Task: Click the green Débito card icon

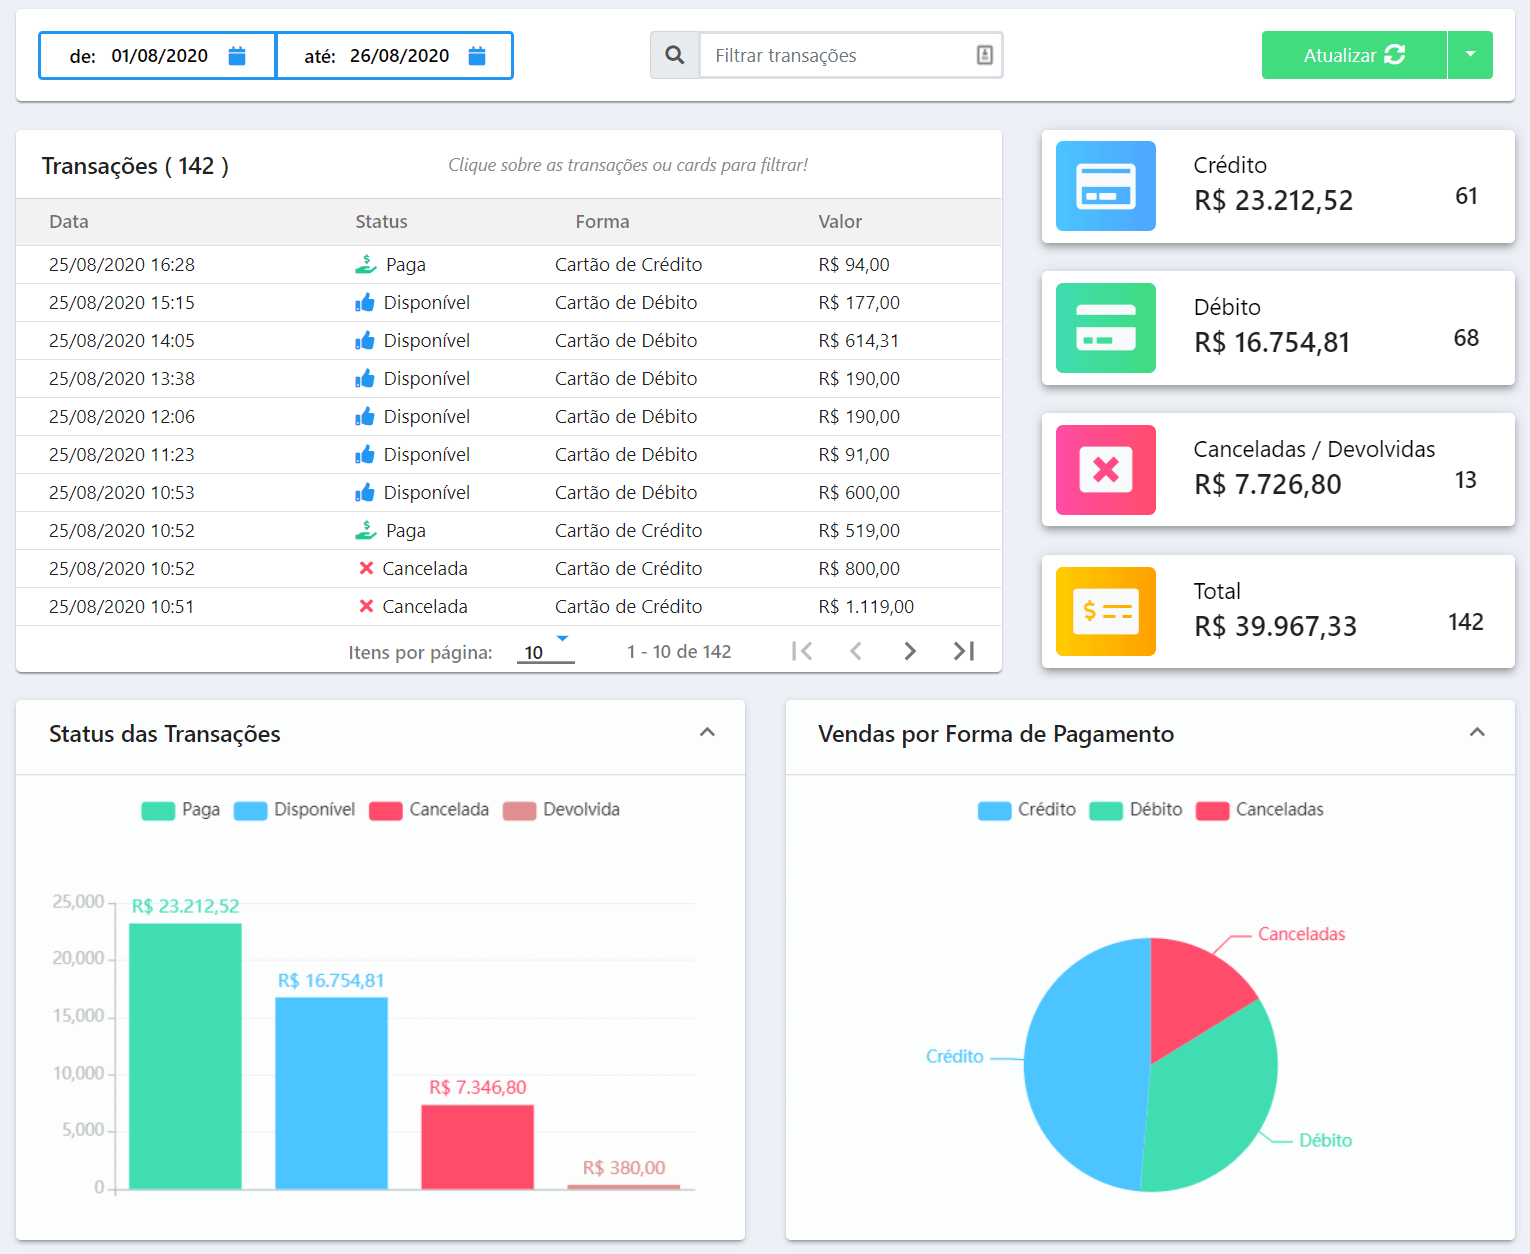Action: [x=1106, y=328]
